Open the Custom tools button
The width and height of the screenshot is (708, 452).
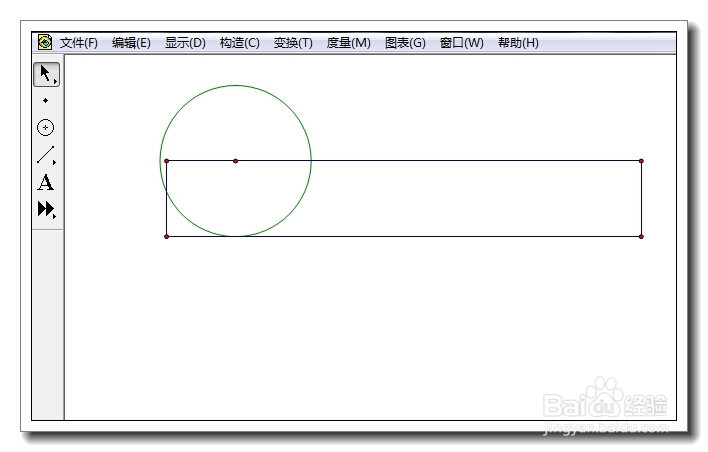point(46,209)
